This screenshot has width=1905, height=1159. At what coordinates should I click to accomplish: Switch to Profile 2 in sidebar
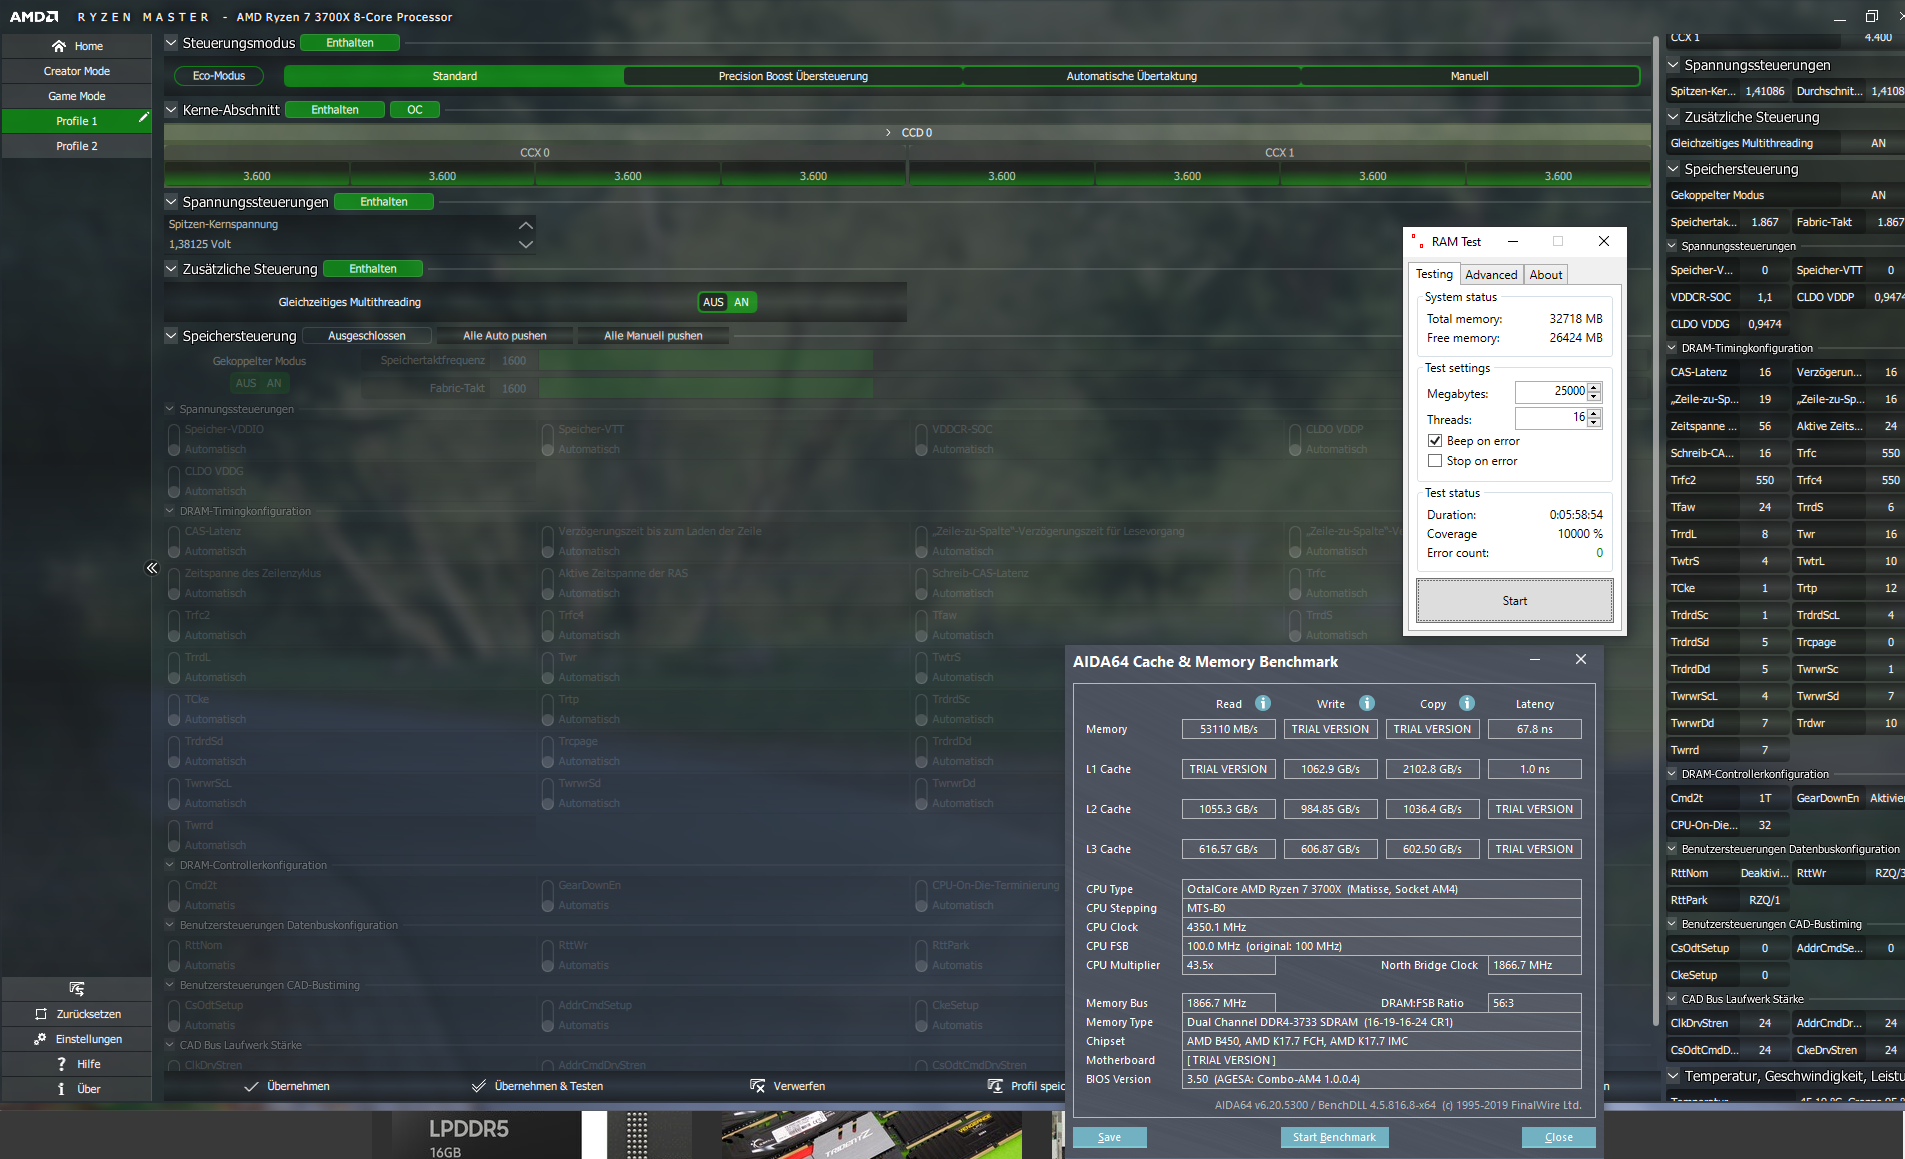(x=77, y=146)
